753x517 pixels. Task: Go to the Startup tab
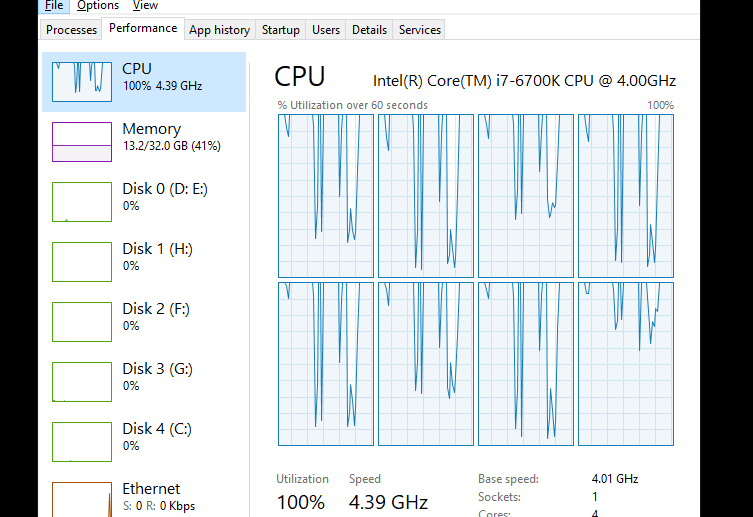click(x=280, y=30)
